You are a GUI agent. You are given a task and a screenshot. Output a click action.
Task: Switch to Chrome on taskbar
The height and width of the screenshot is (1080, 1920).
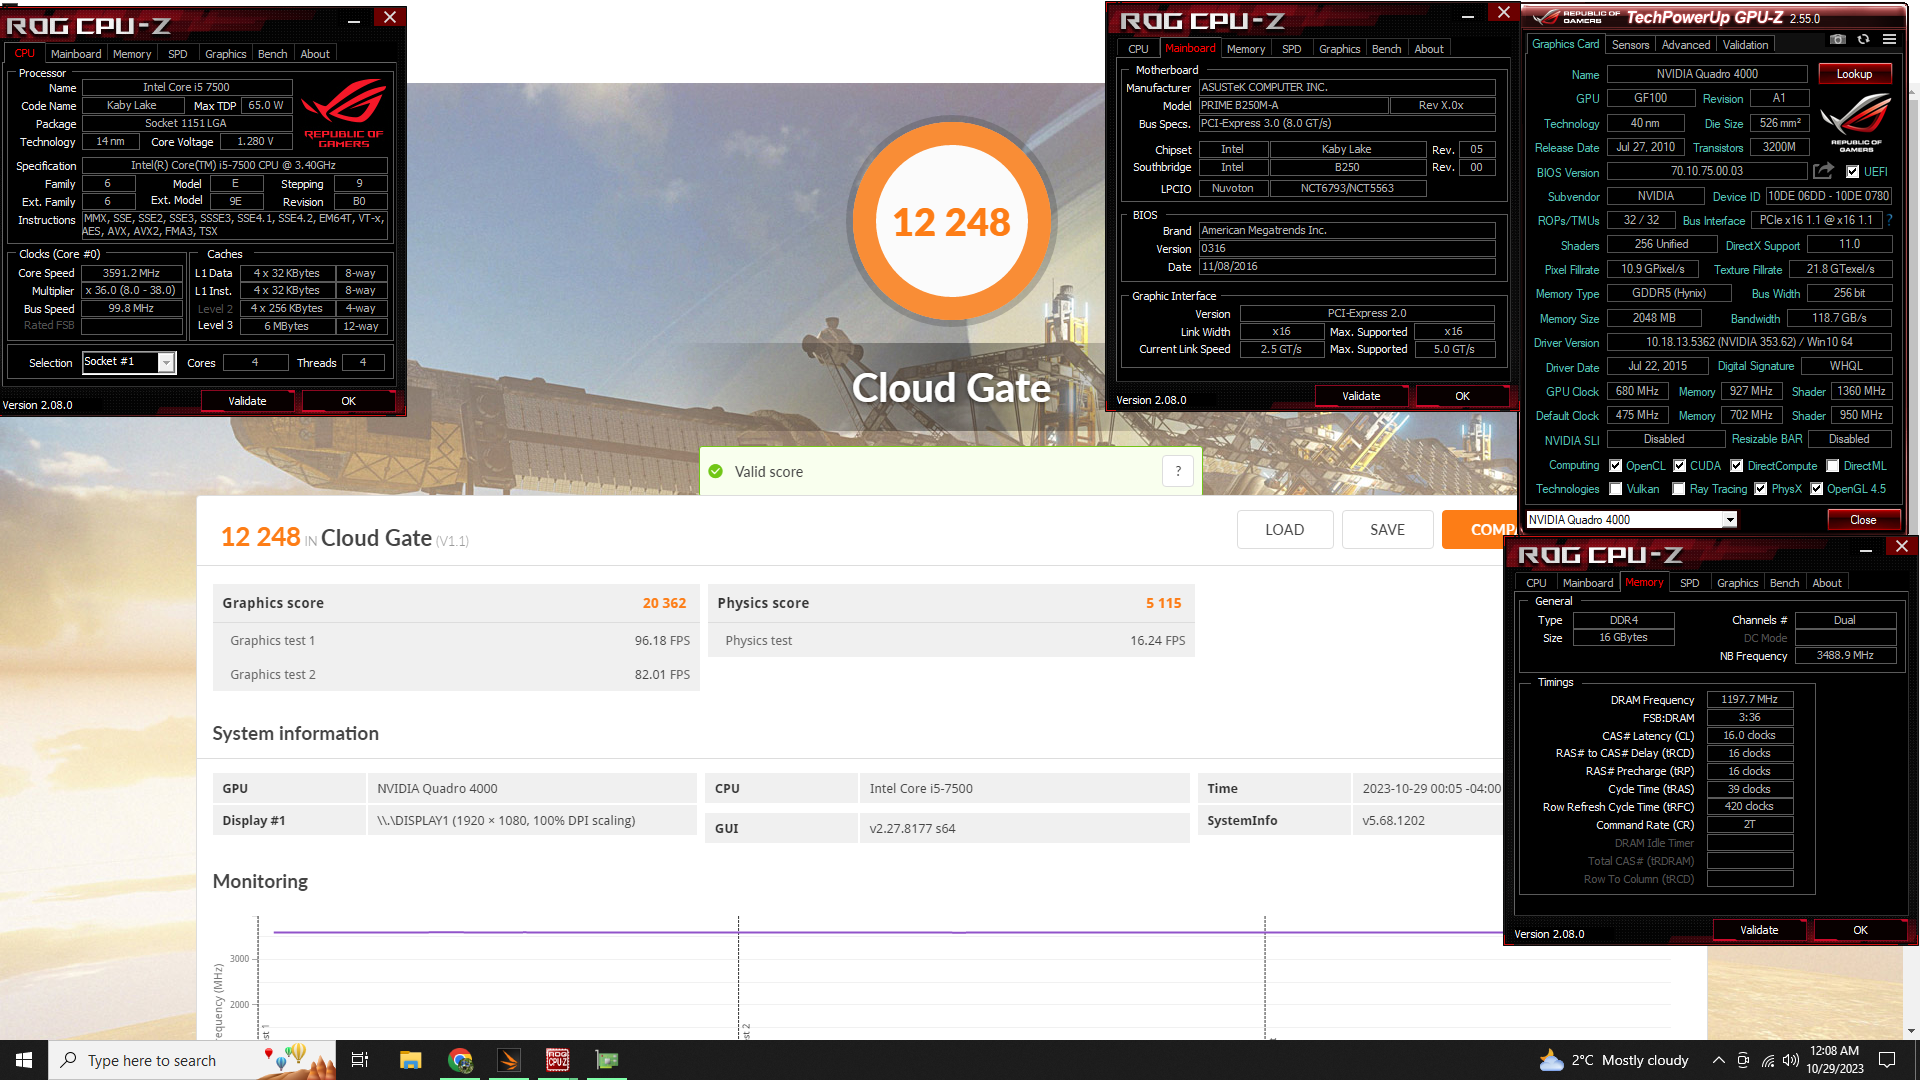(460, 1060)
